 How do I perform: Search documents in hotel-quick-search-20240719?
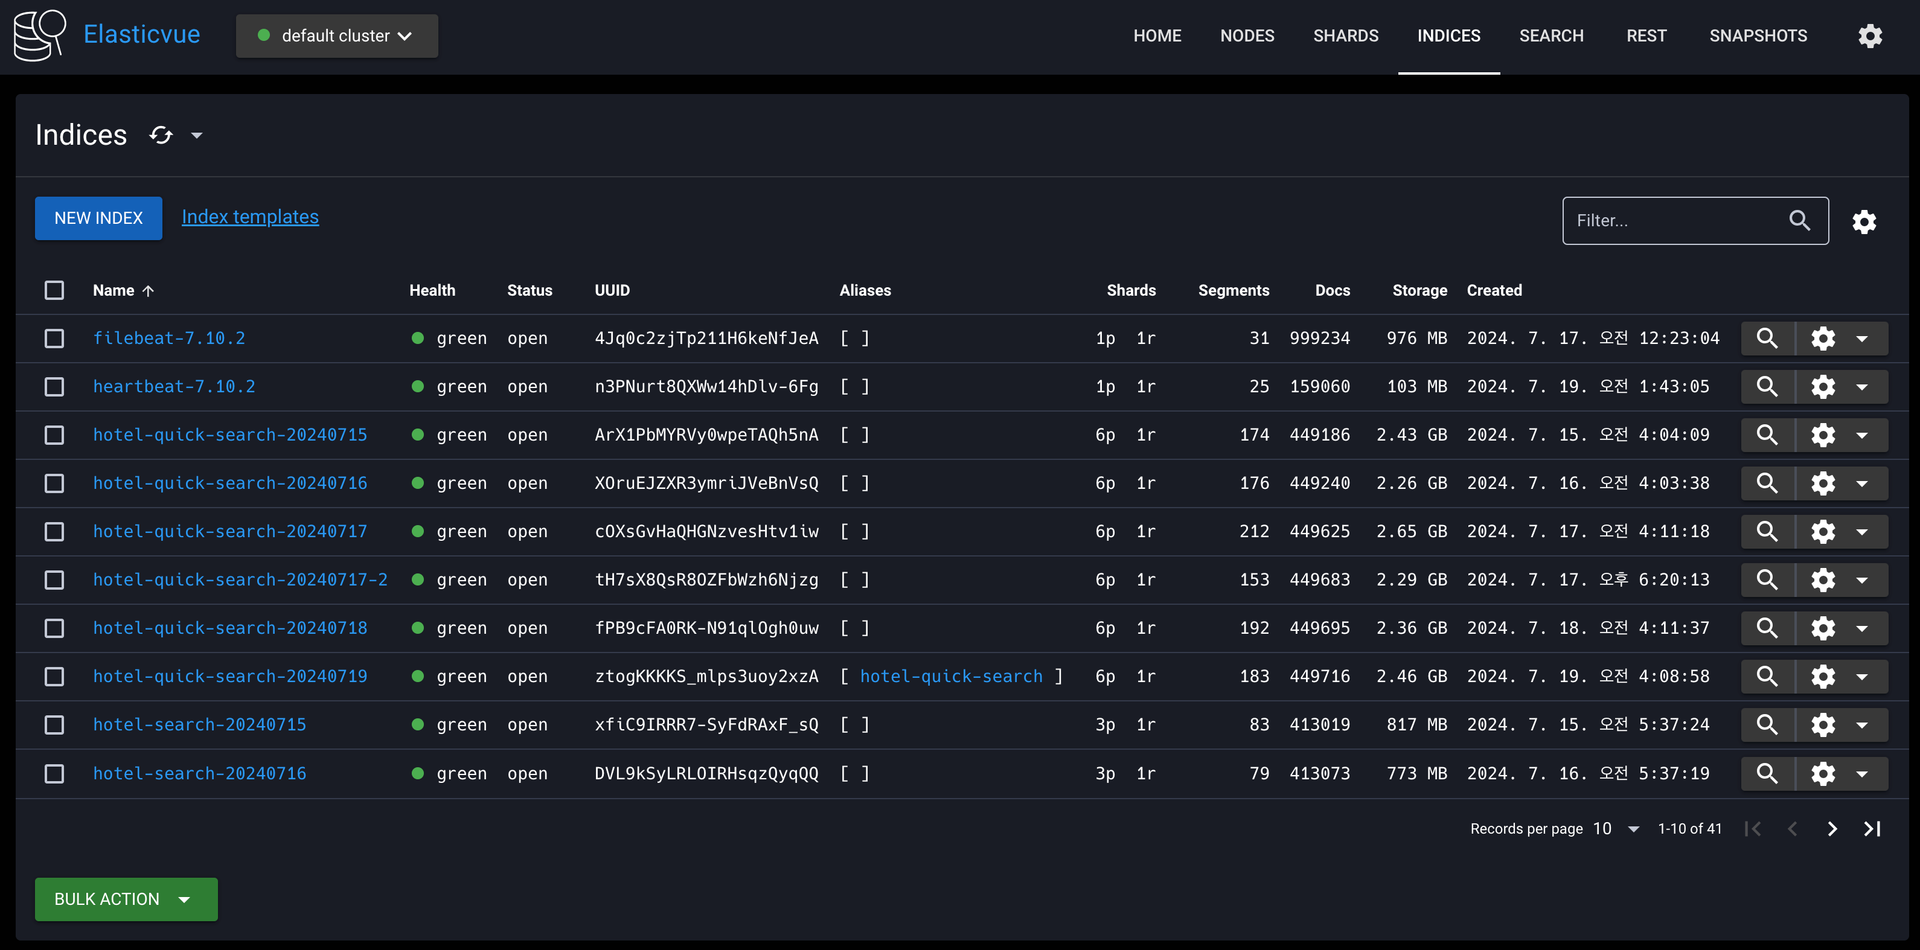click(1767, 676)
